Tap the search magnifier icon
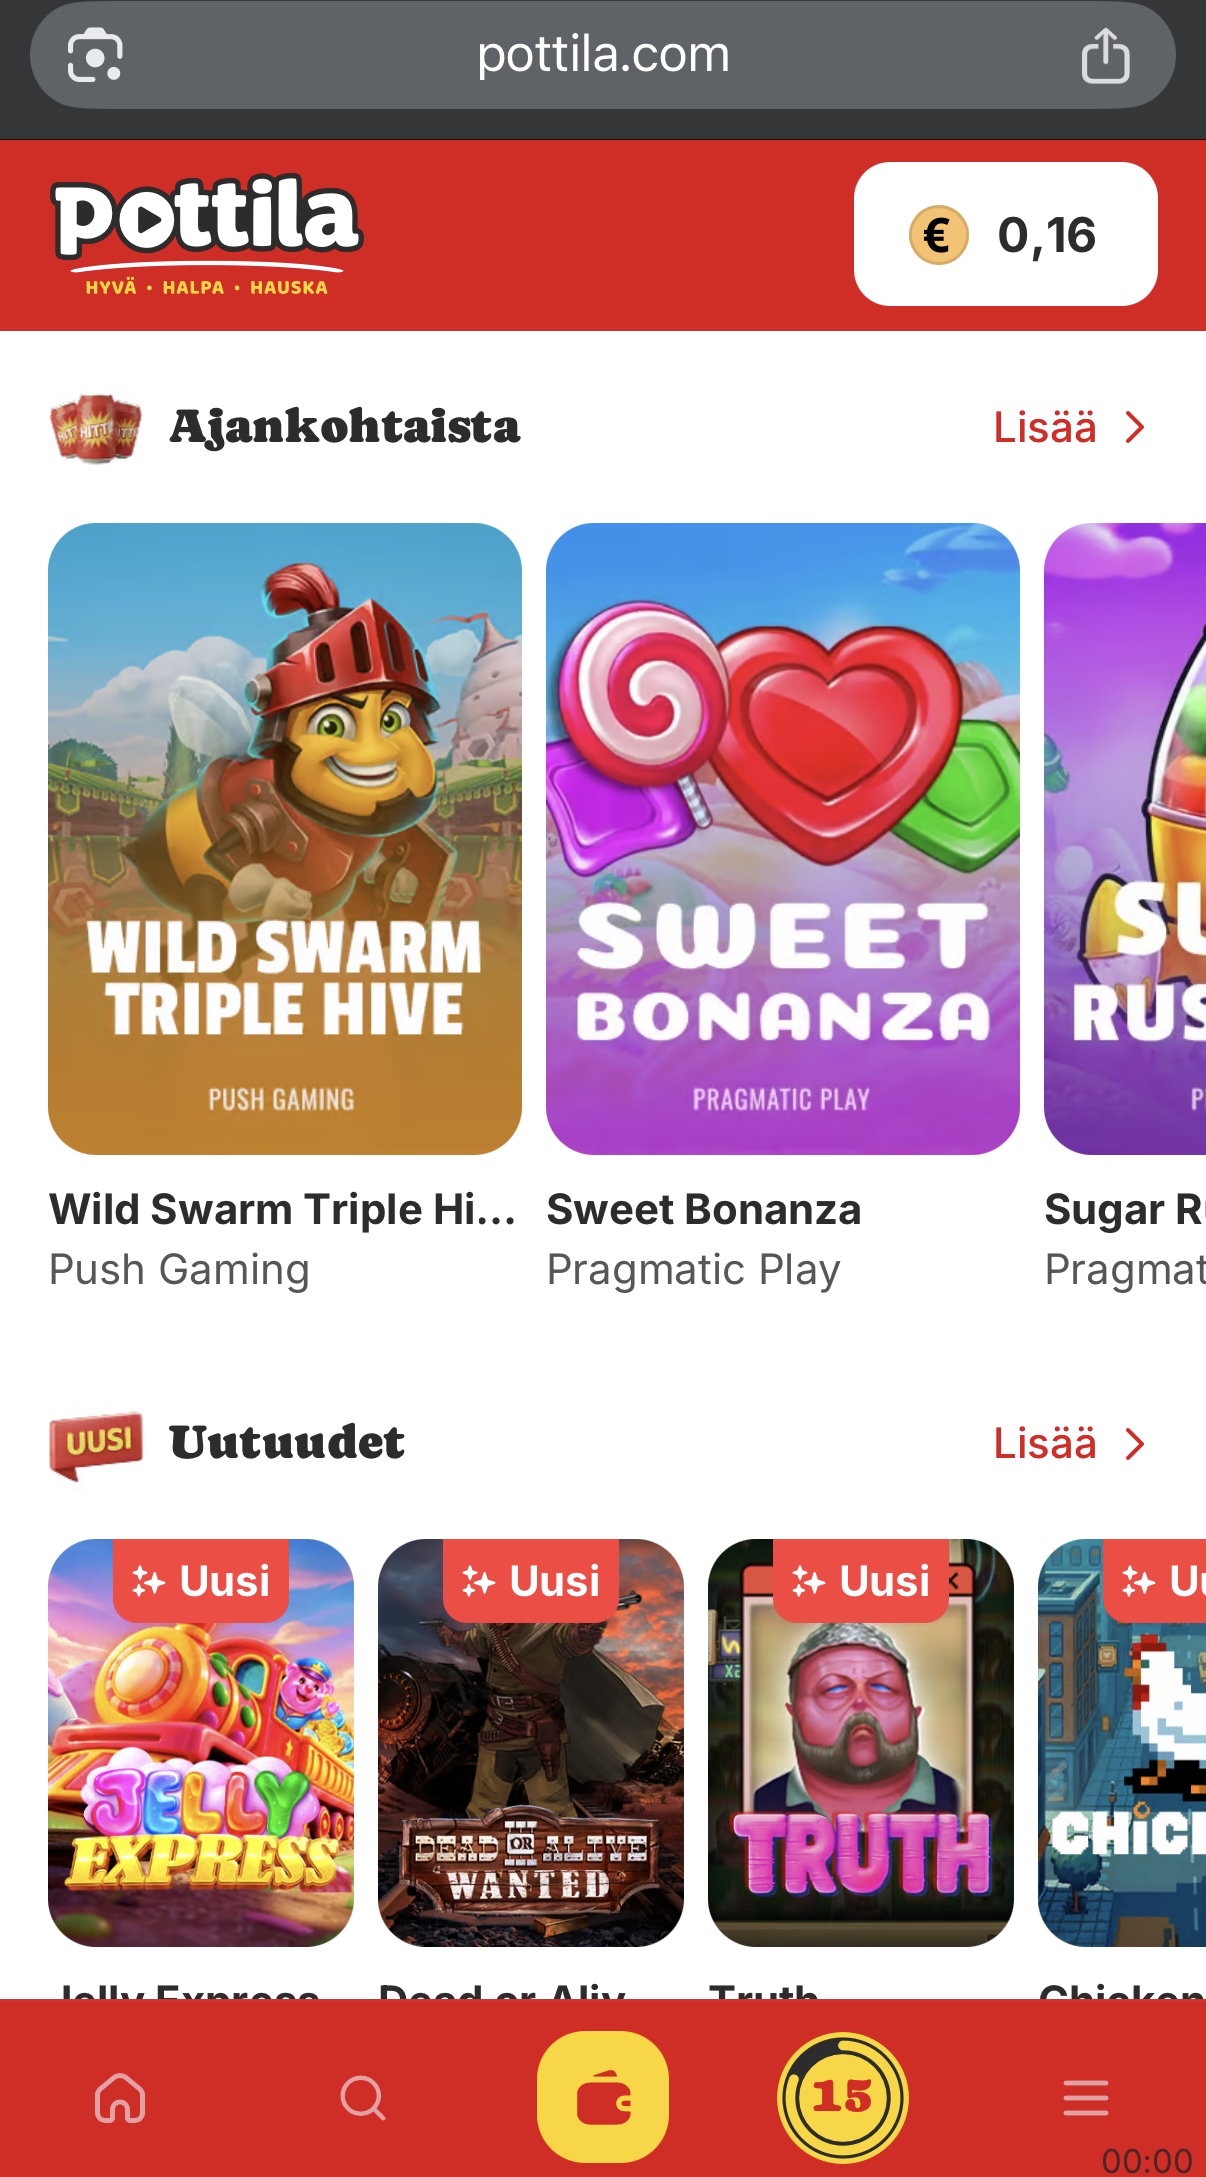The height and width of the screenshot is (2177, 1206). point(362,2097)
